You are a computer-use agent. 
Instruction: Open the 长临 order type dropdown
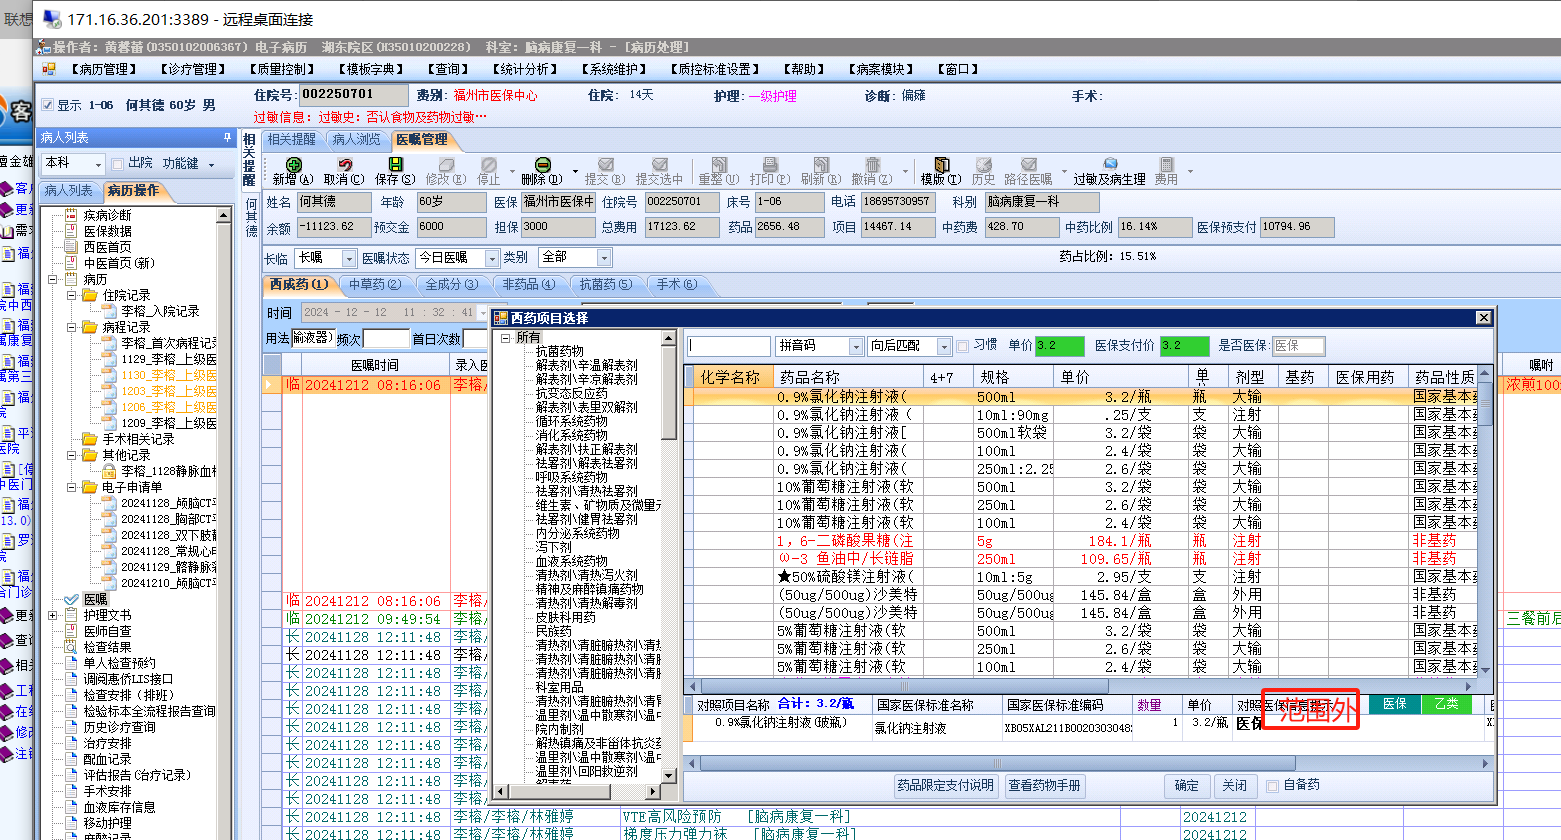pyautogui.click(x=349, y=258)
